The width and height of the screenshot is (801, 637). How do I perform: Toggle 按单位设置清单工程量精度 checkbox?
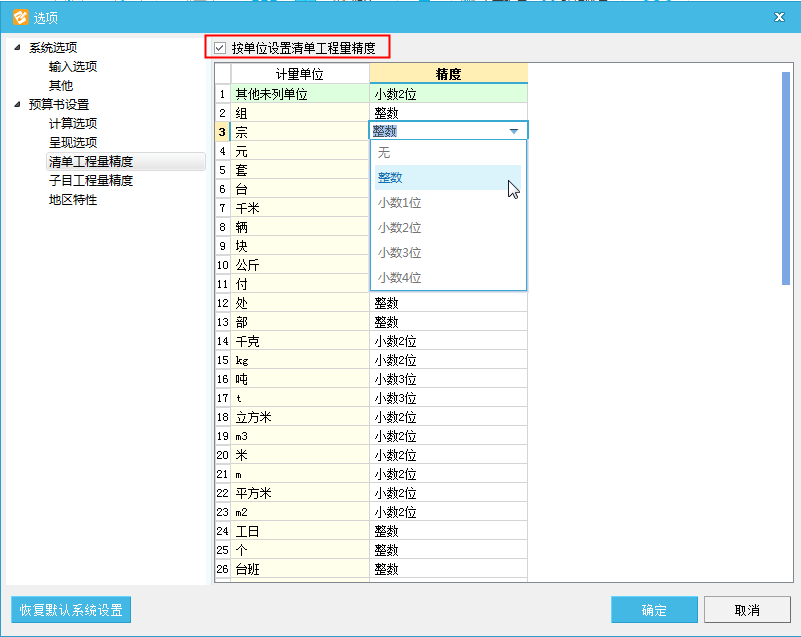pos(220,47)
